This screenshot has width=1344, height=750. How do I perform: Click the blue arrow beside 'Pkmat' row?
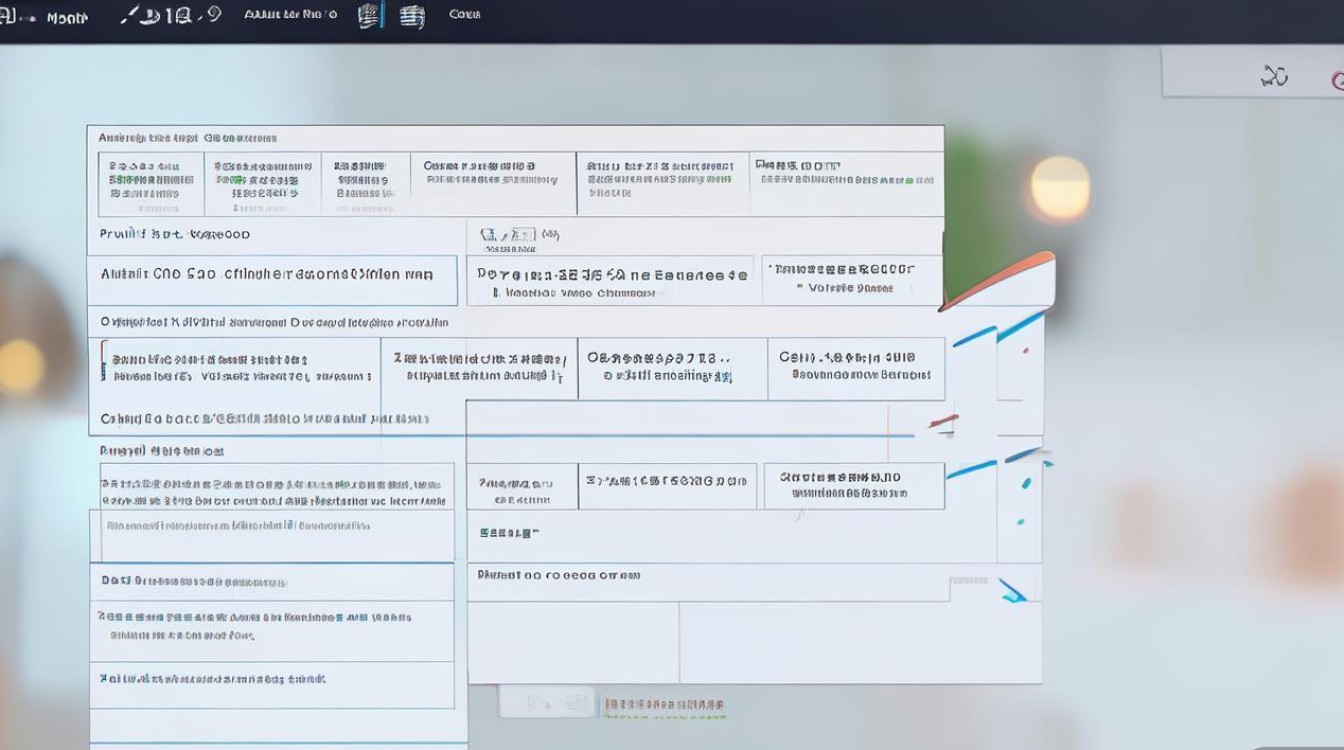coord(1014,594)
